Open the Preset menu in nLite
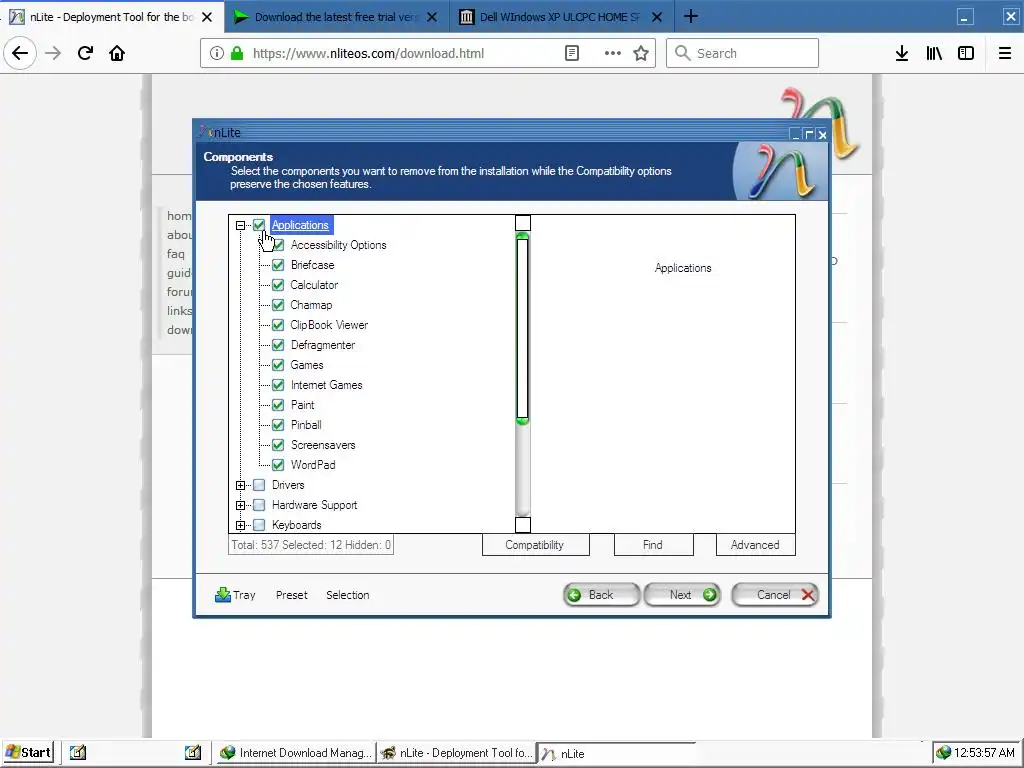The height and width of the screenshot is (768, 1024). pyautogui.click(x=291, y=595)
